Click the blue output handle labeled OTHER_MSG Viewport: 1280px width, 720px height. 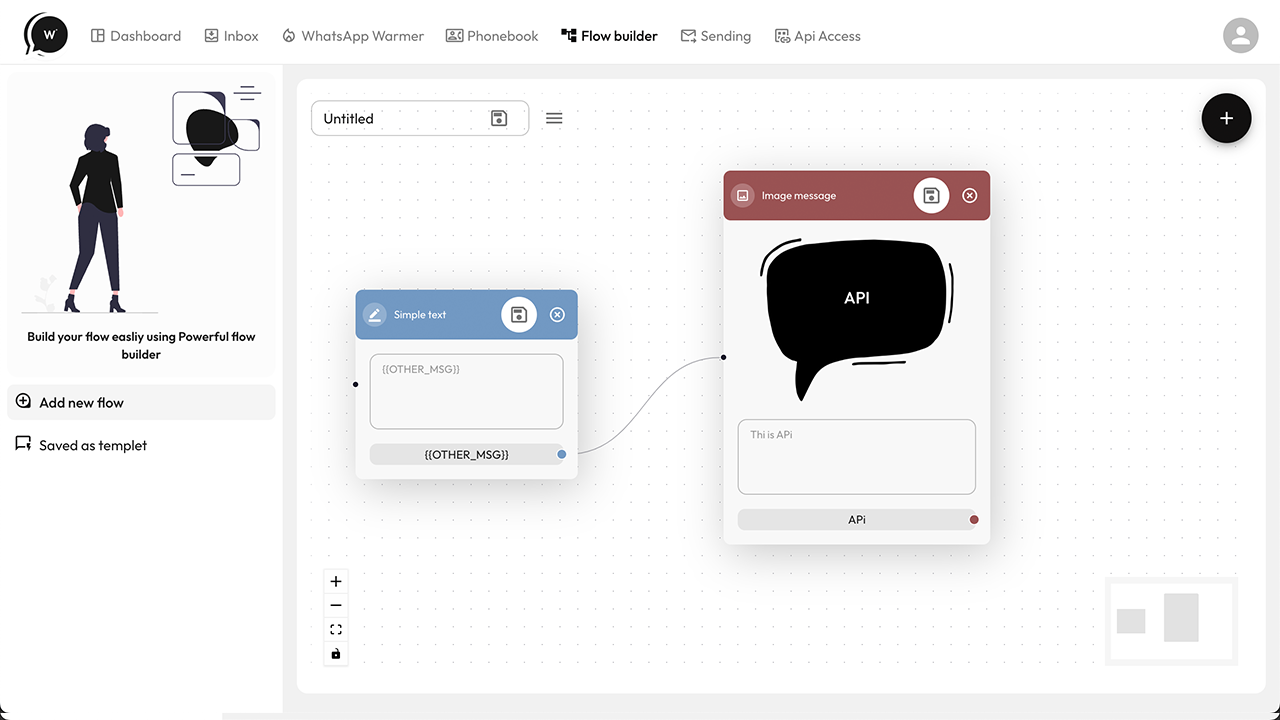[561, 454]
